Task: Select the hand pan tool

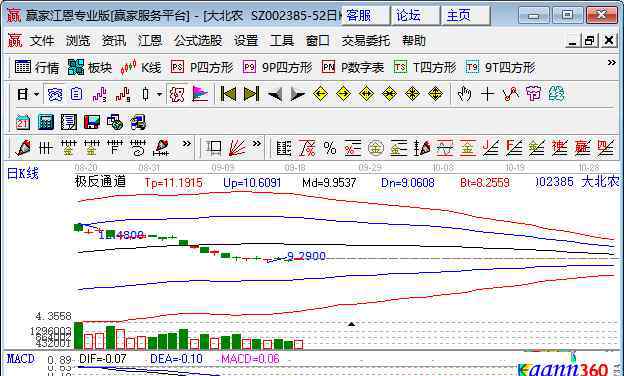Action: pos(464,94)
